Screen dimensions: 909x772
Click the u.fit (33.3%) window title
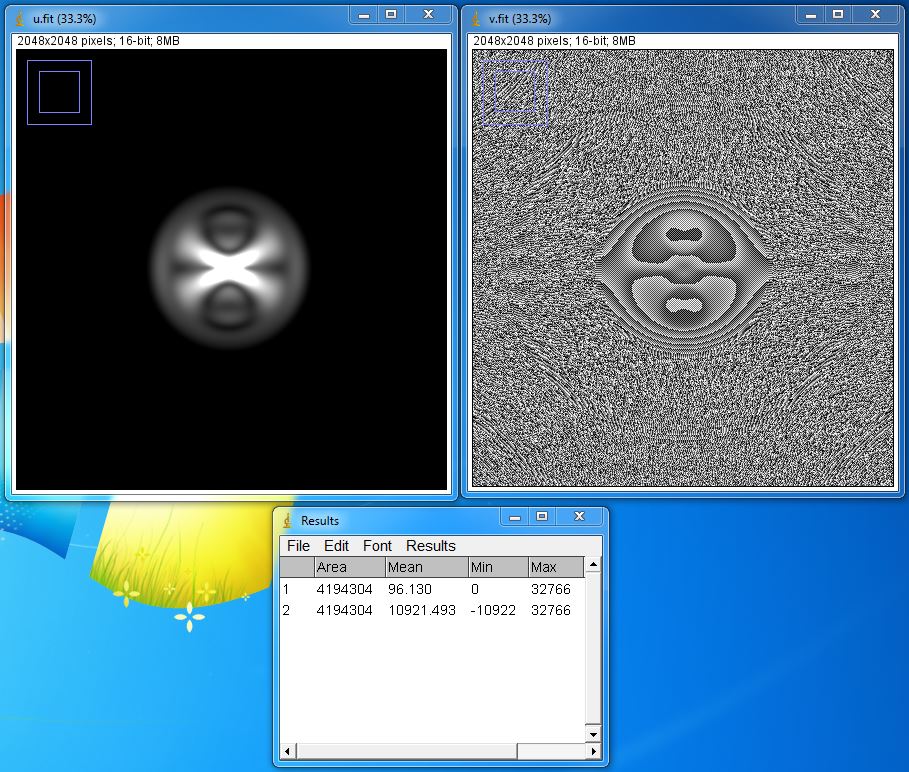click(x=64, y=19)
